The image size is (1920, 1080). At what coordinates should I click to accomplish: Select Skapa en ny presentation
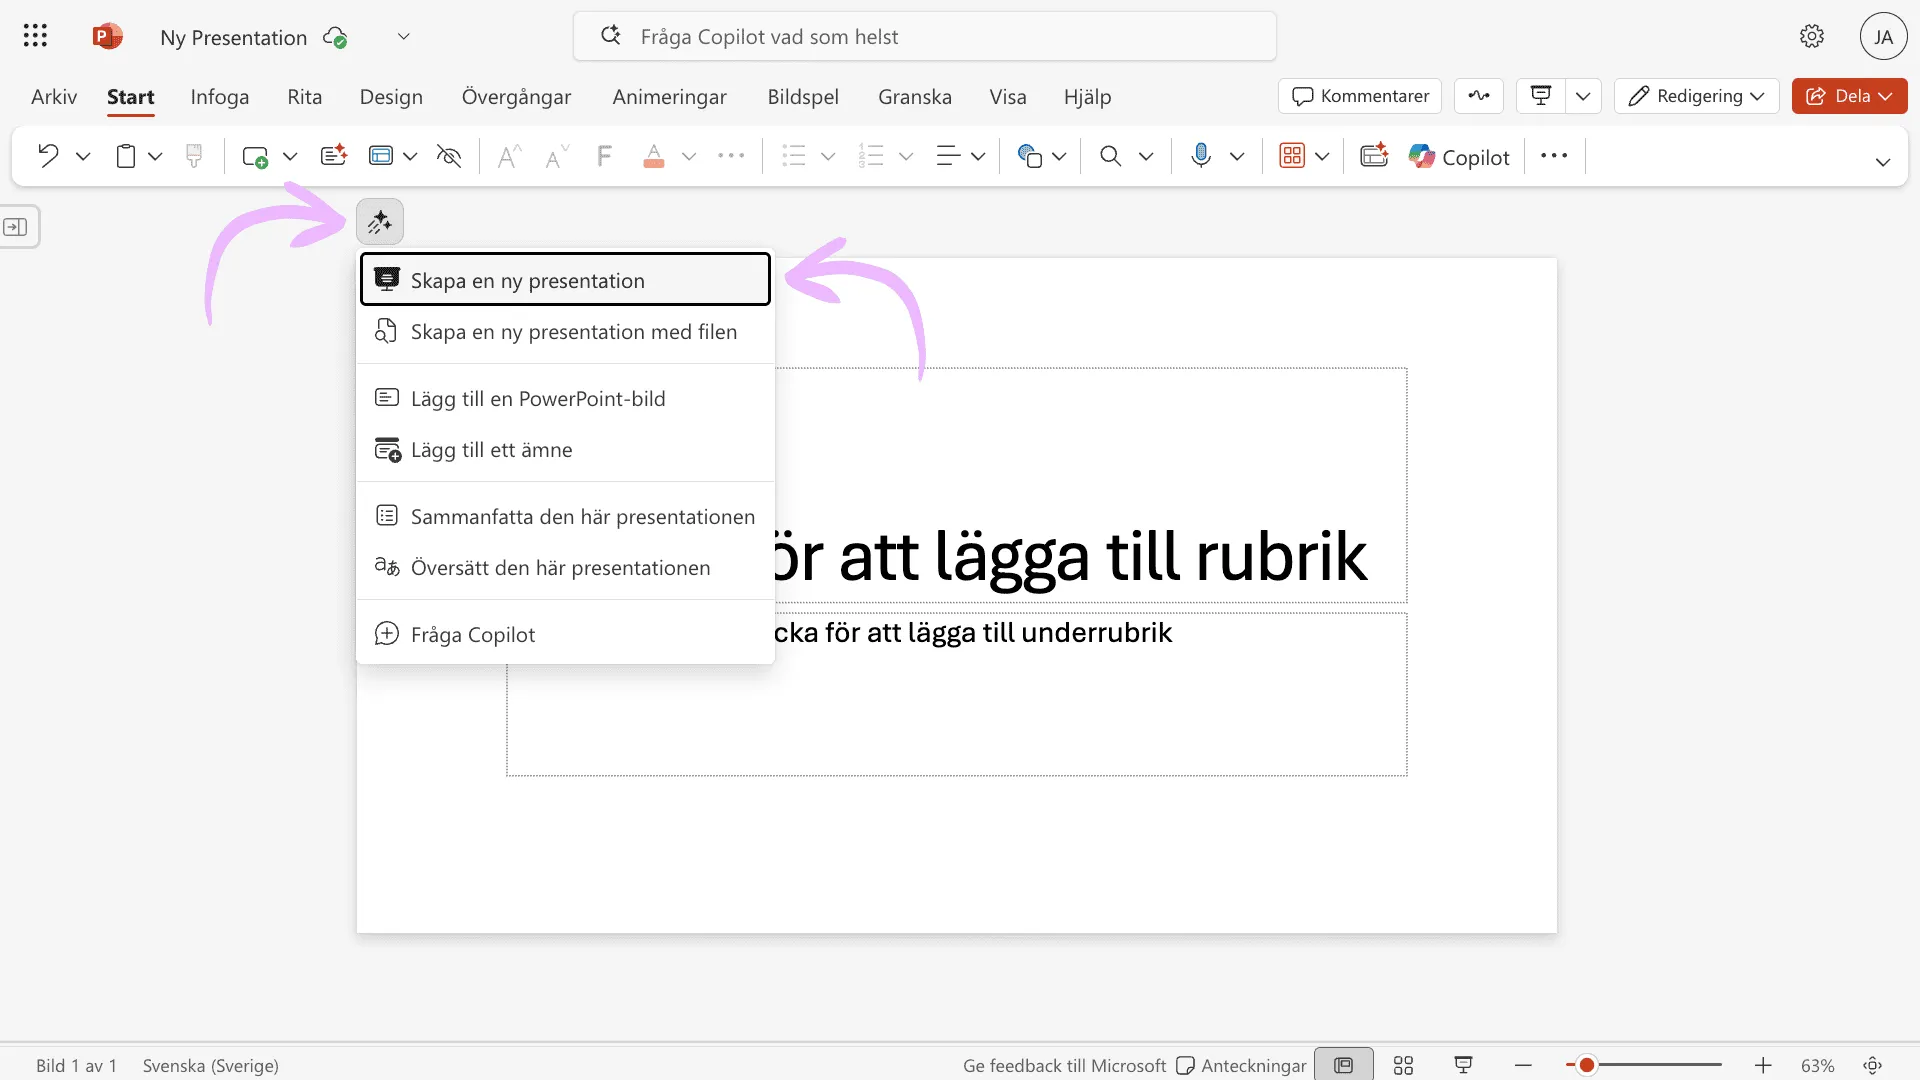(565, 280)
